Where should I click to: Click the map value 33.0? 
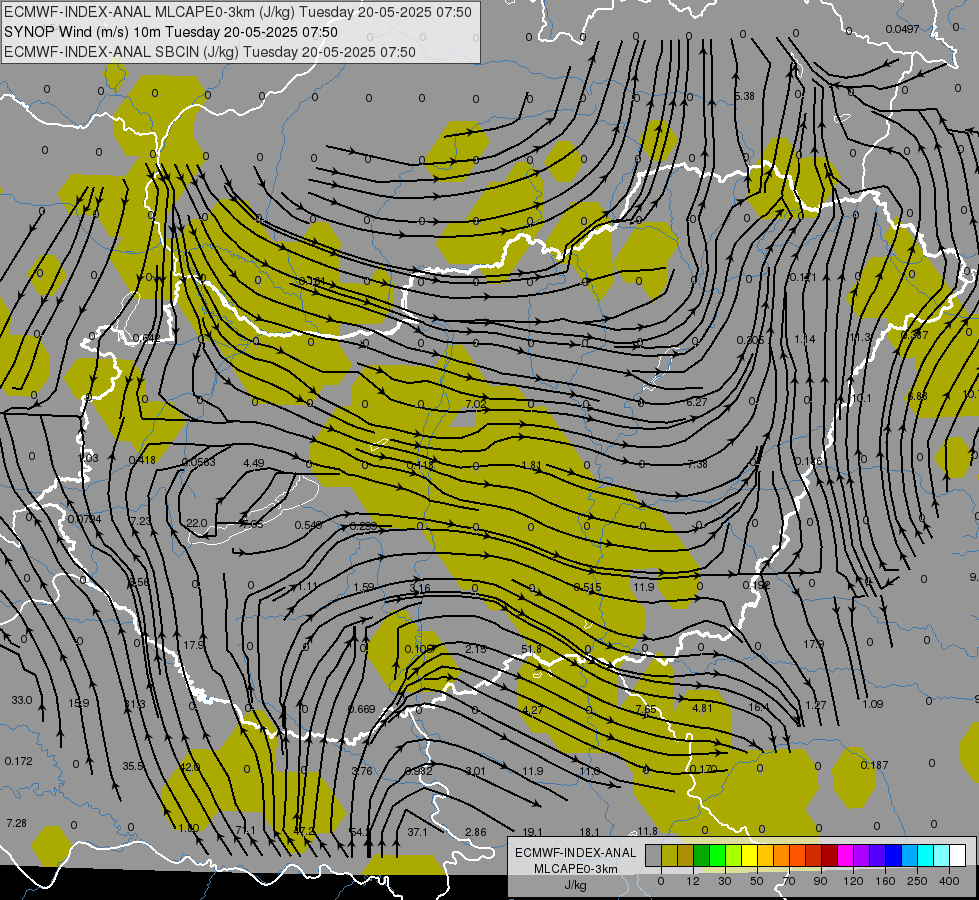(x=22, y=700)
